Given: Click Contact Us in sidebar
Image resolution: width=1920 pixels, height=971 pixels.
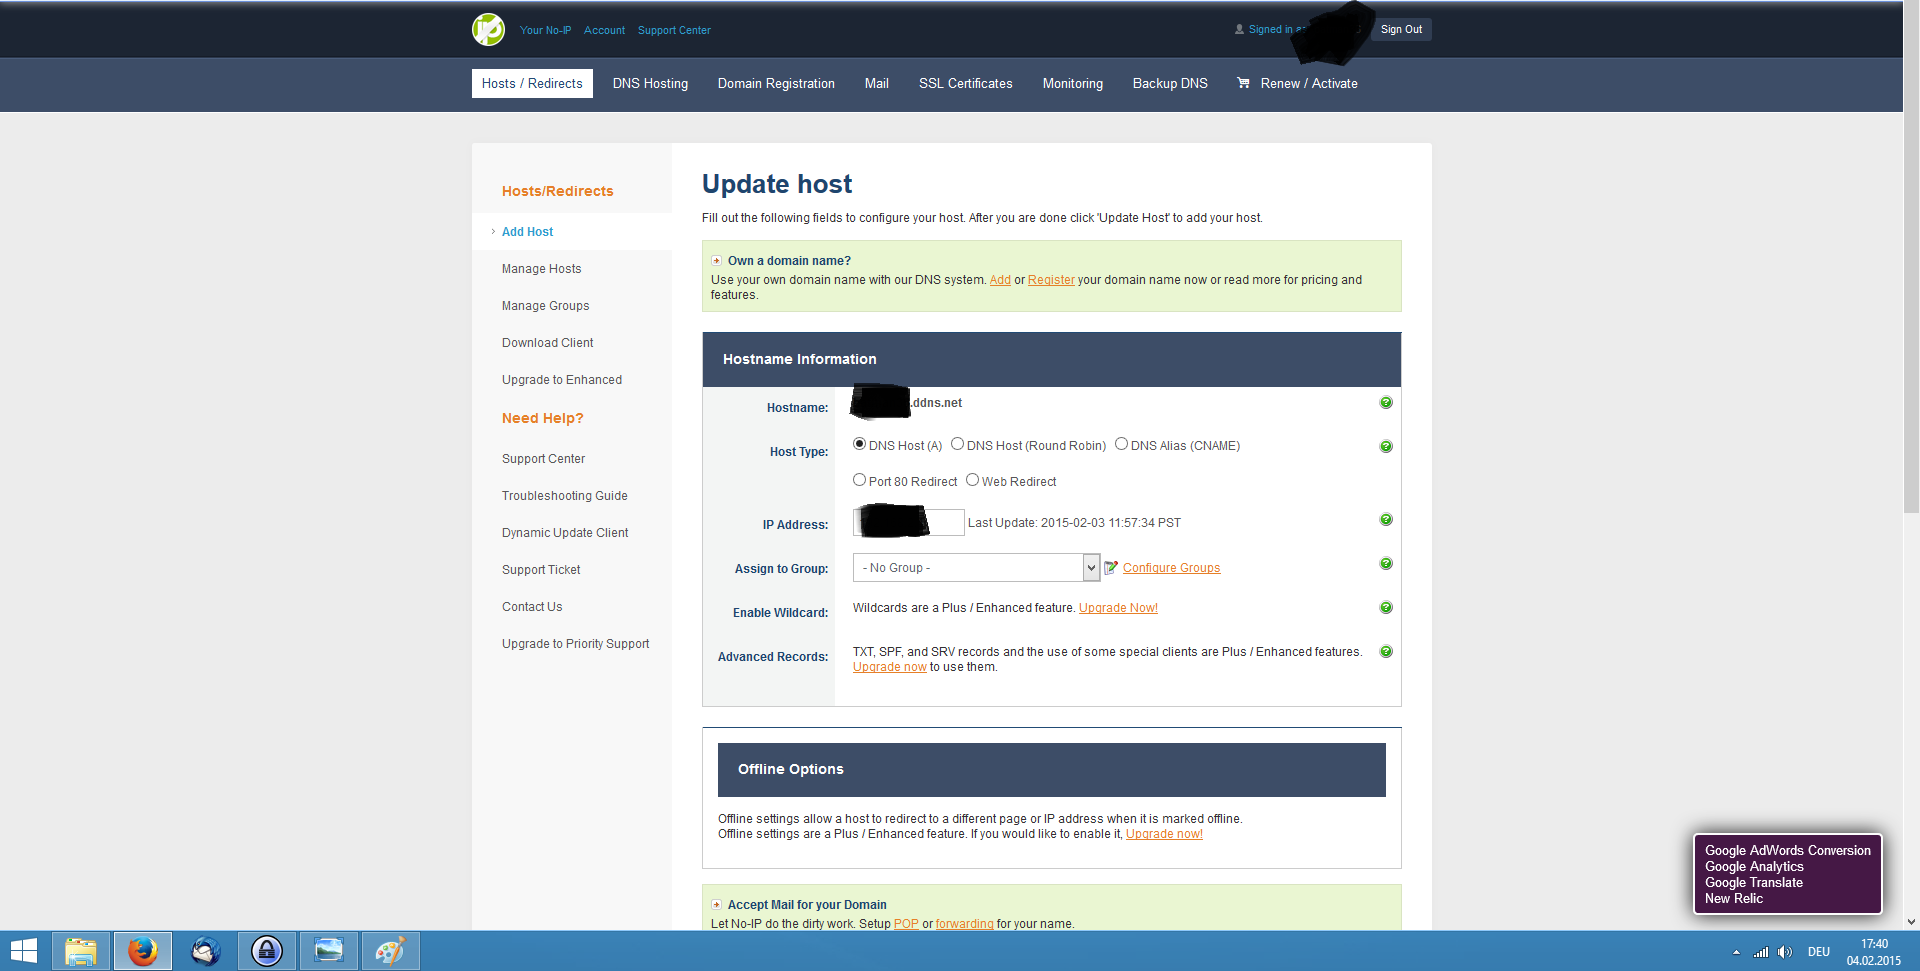Looking at the screenshot, I should (532, 607).
